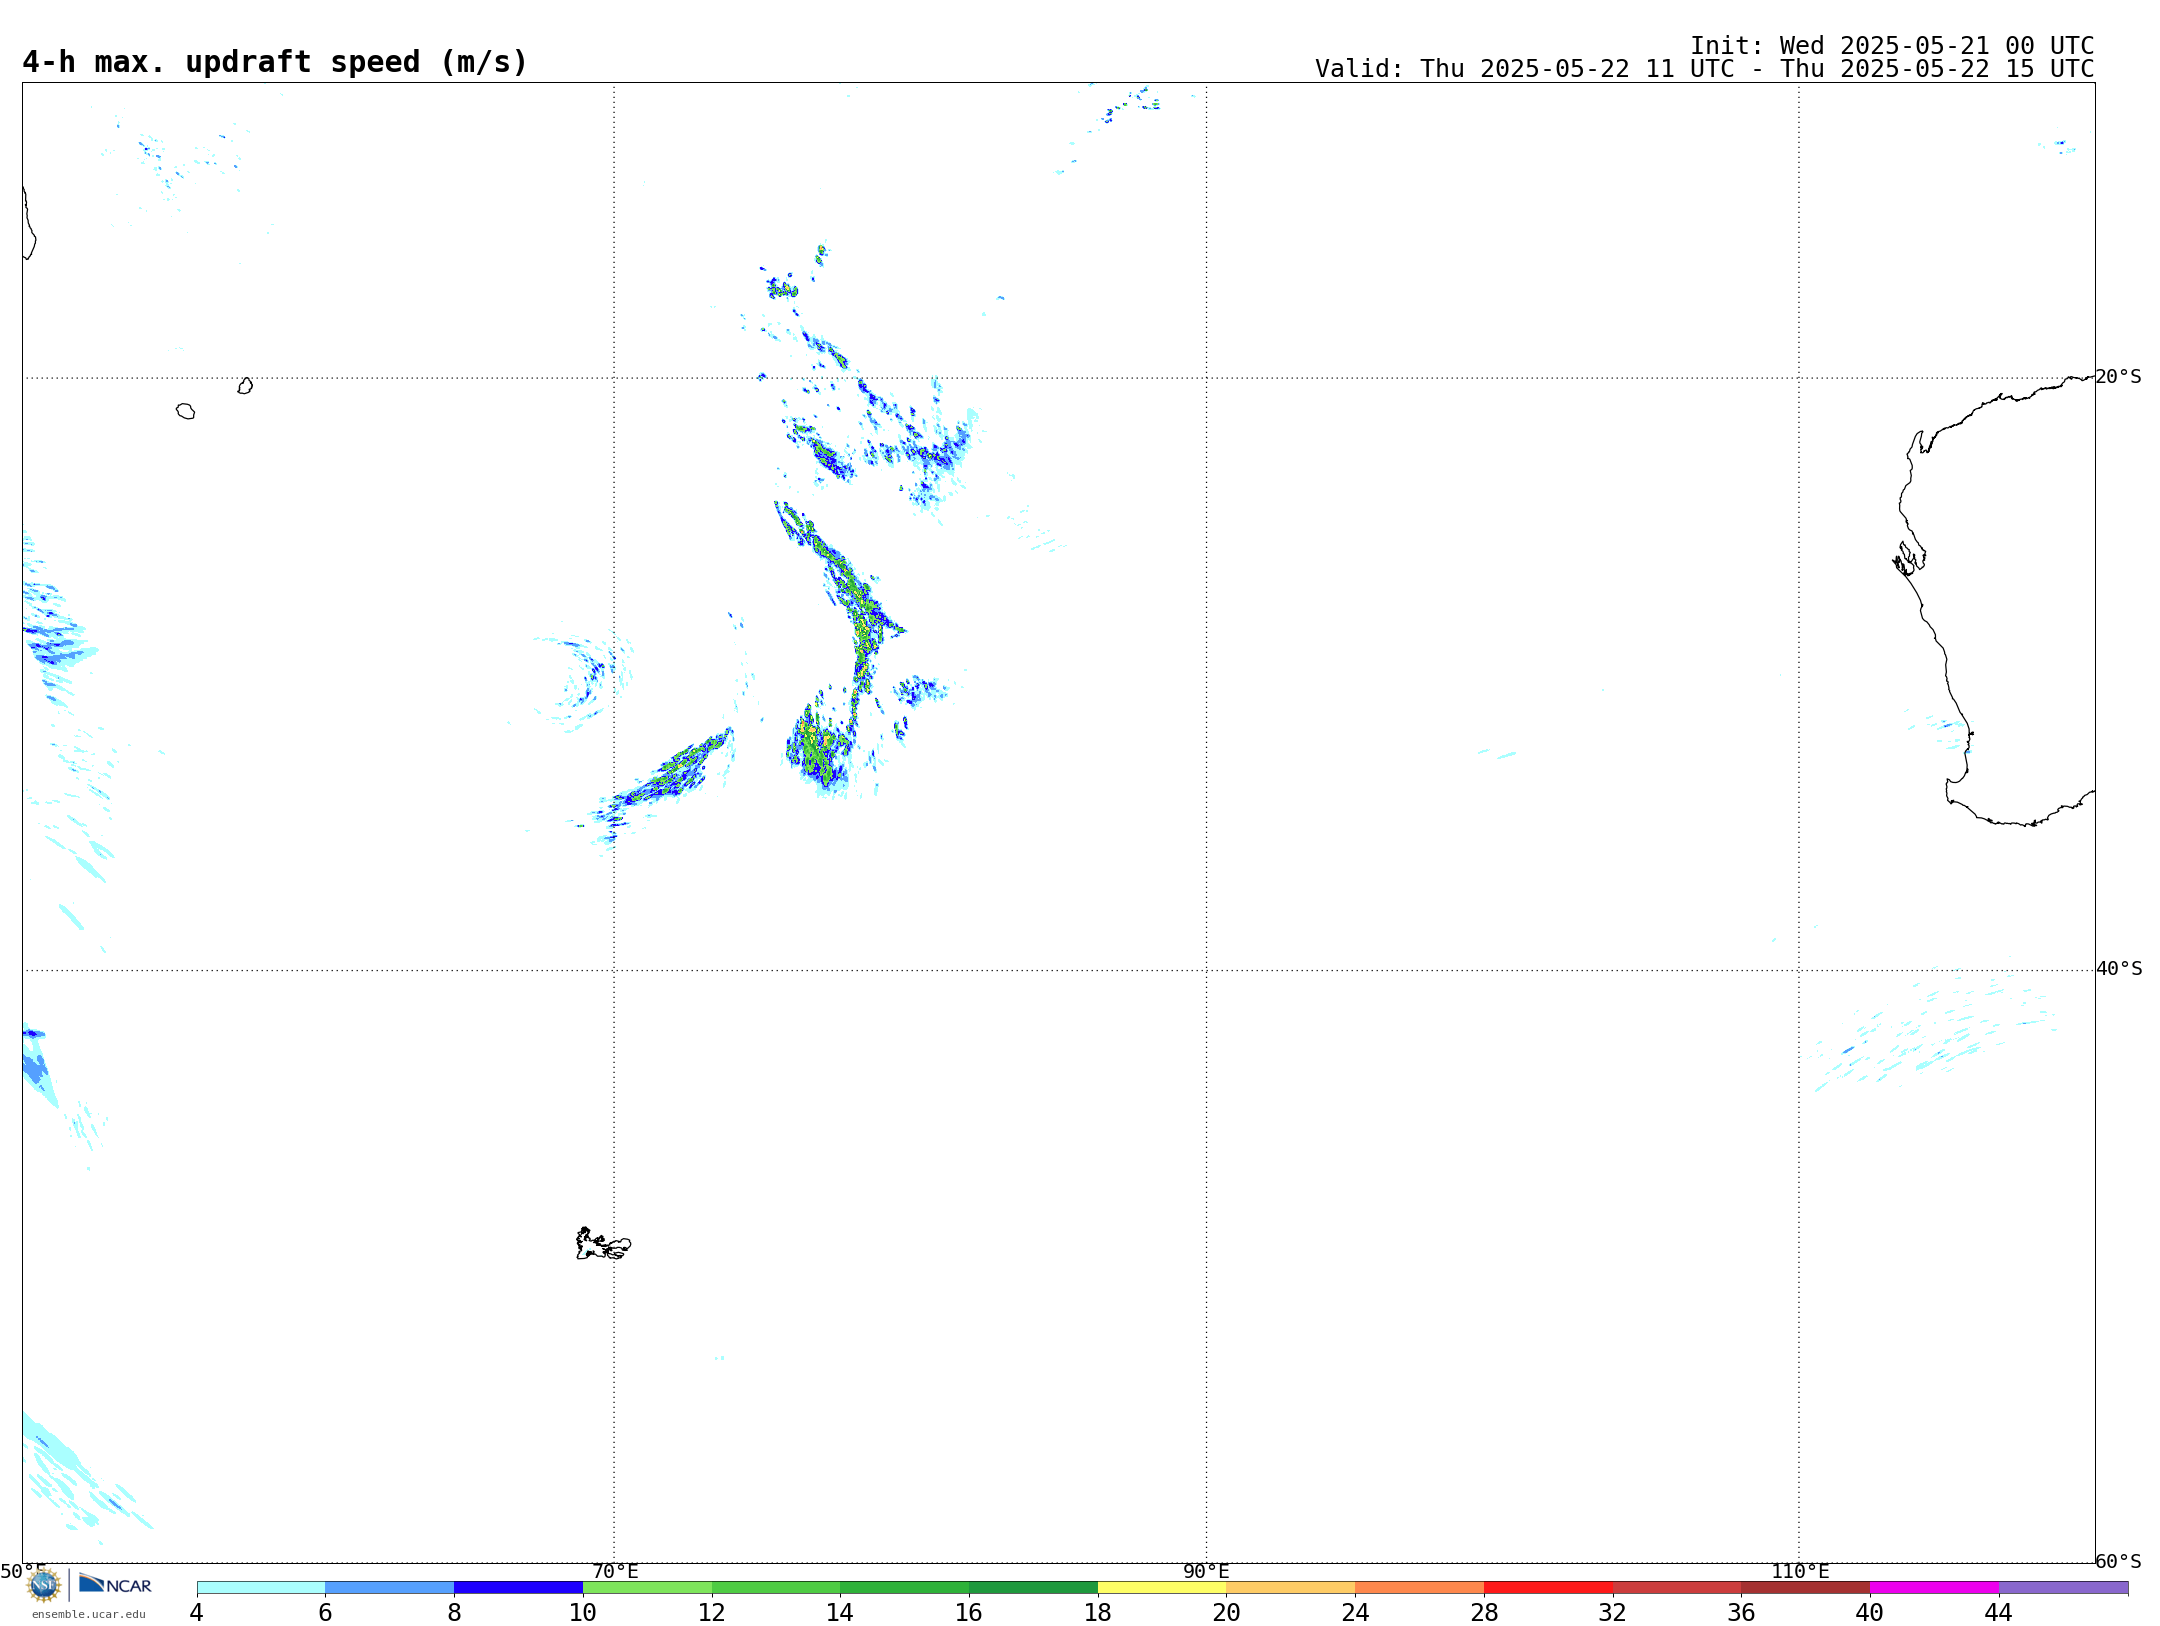The height and width of the screenshot is (1626, 2160).
Task: Click the colorbar tick label 28
Action: tap(1484, 1612)
